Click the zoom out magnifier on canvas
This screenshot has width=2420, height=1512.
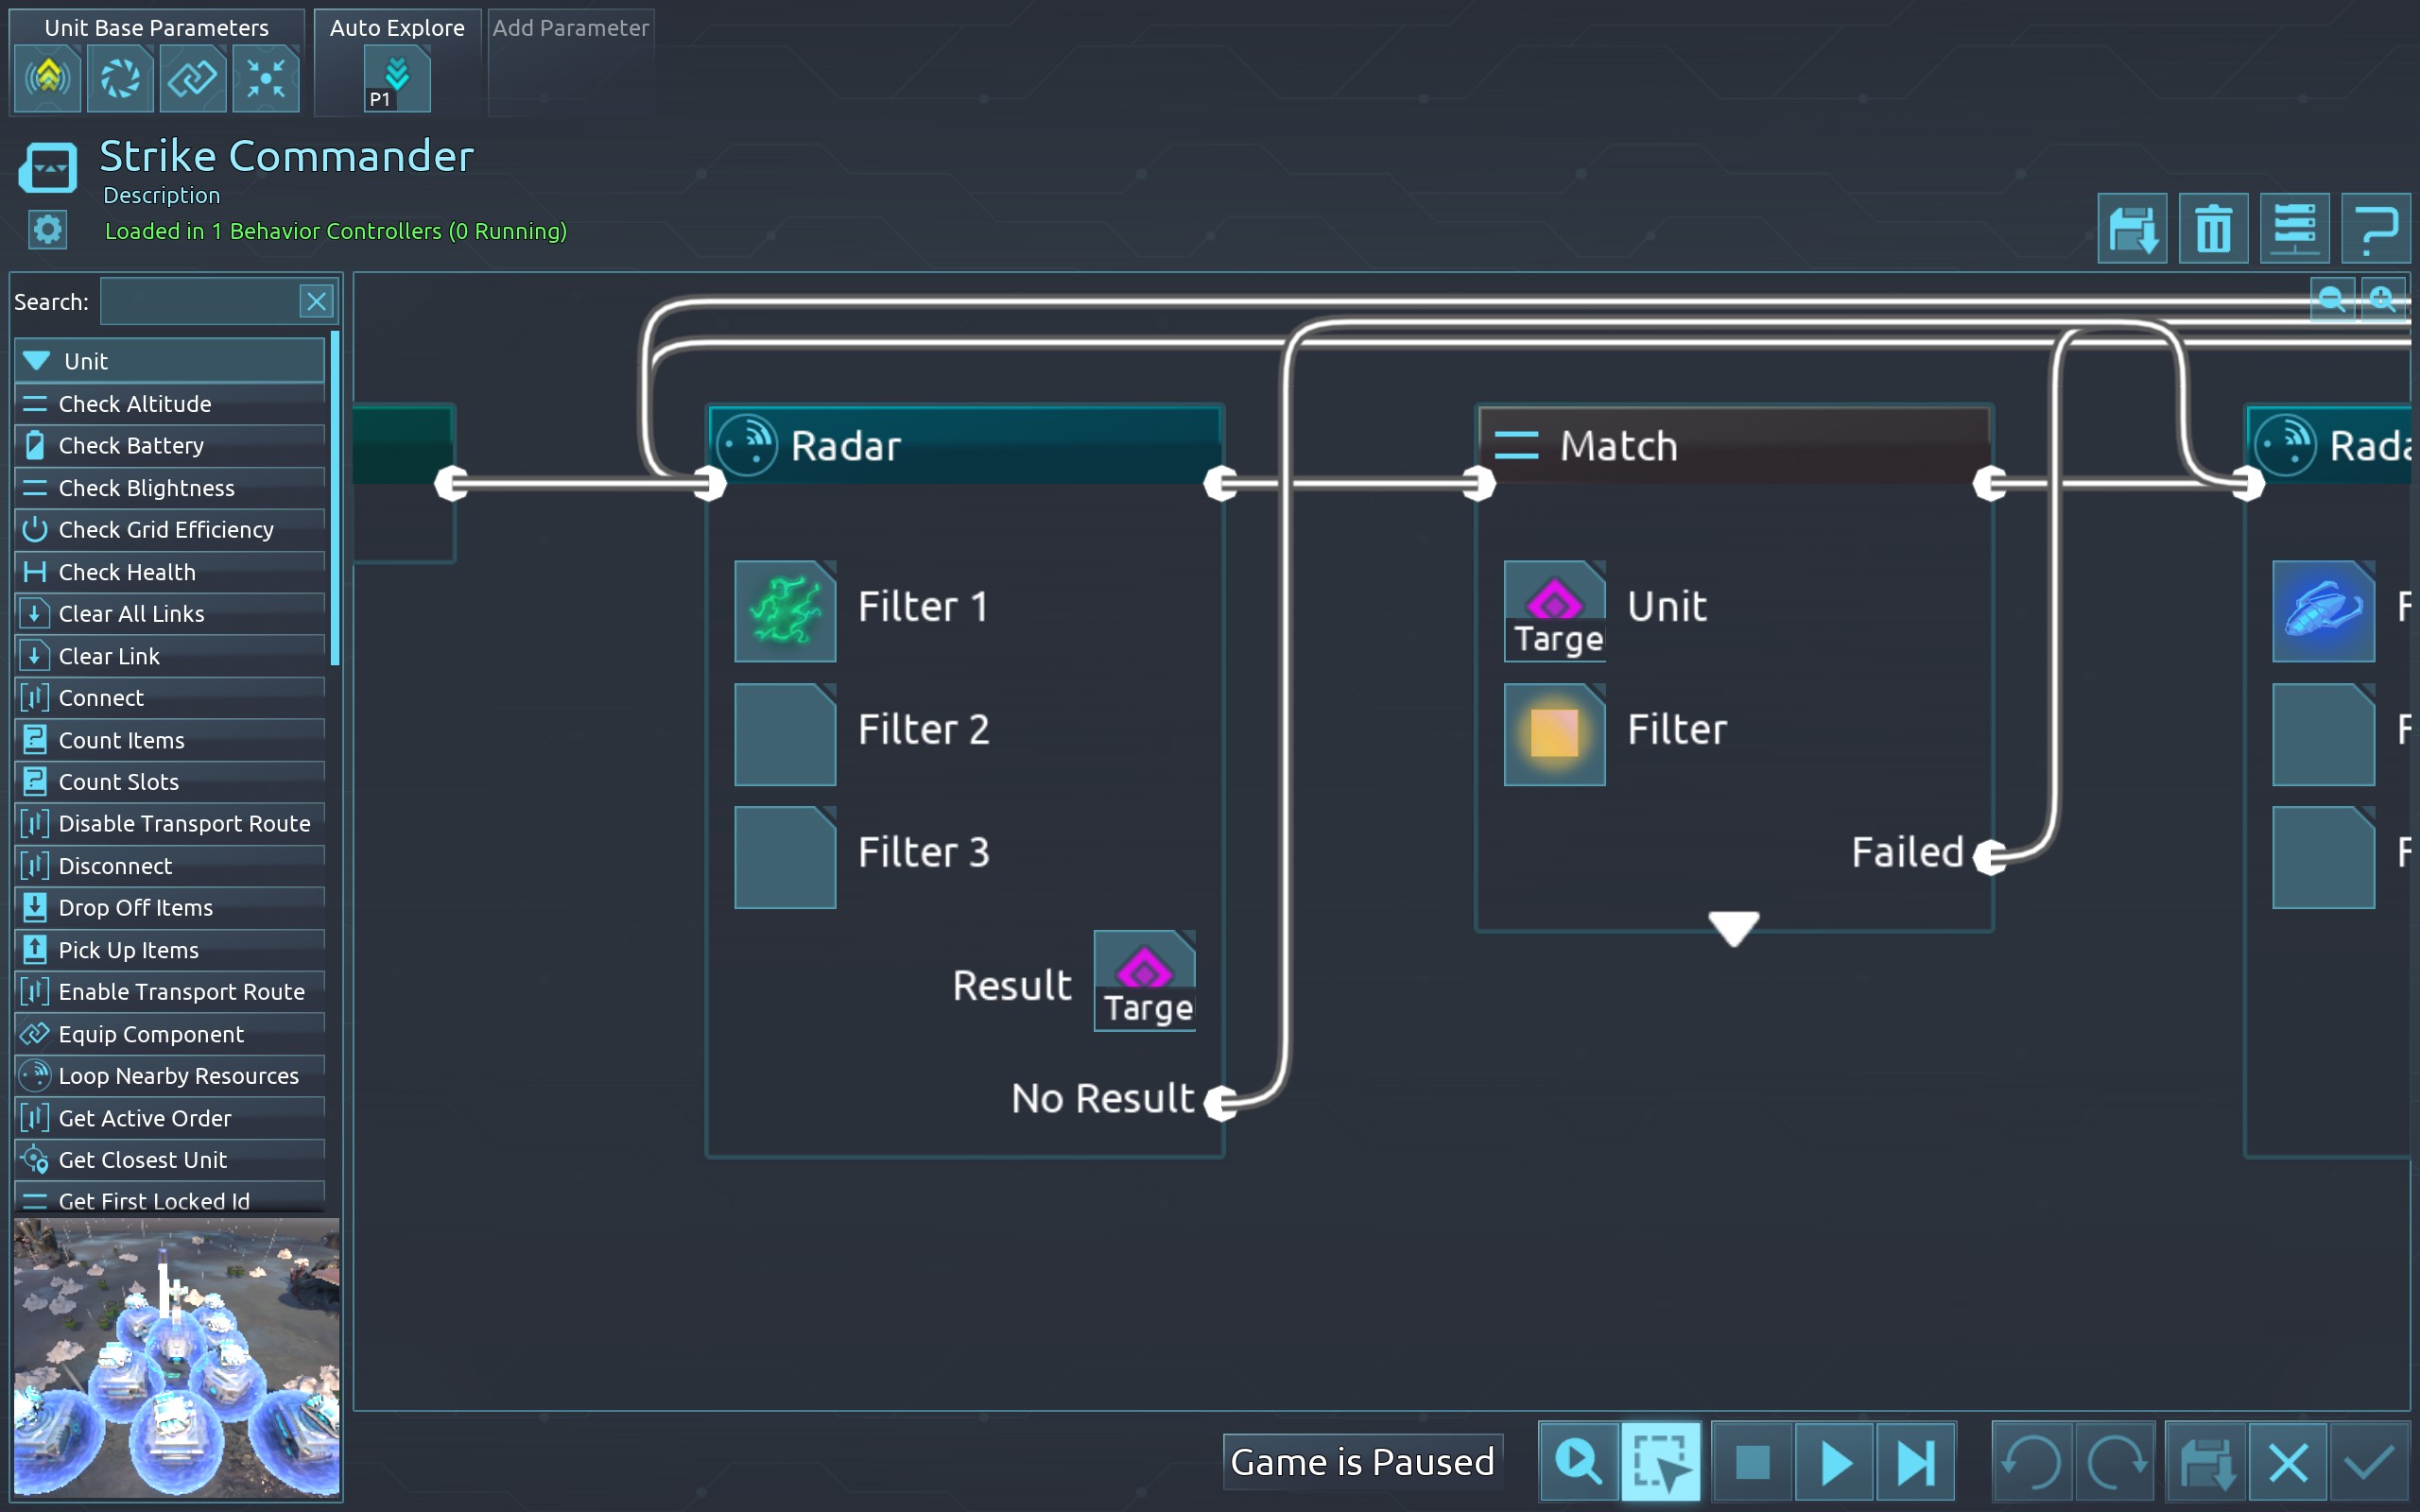2332,299
